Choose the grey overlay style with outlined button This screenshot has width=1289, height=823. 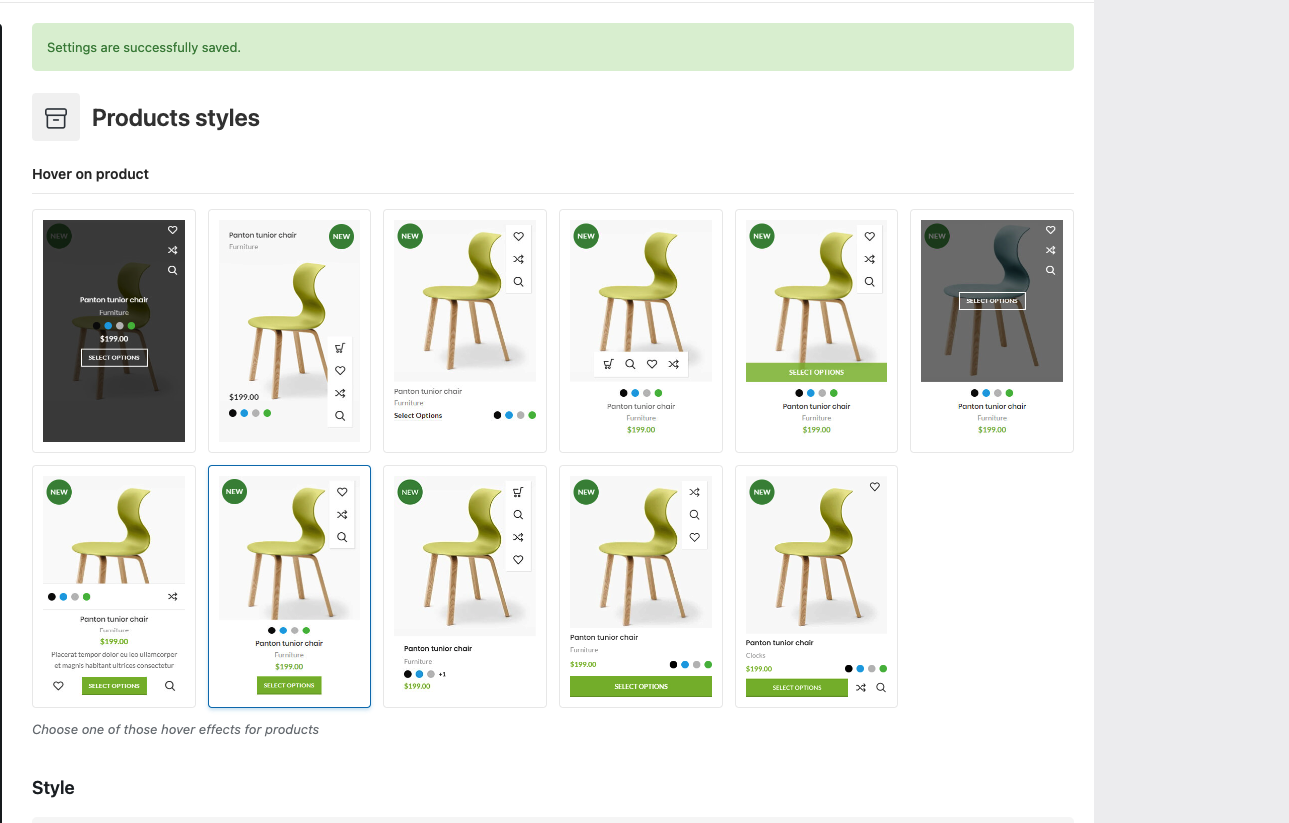[992, 331]
